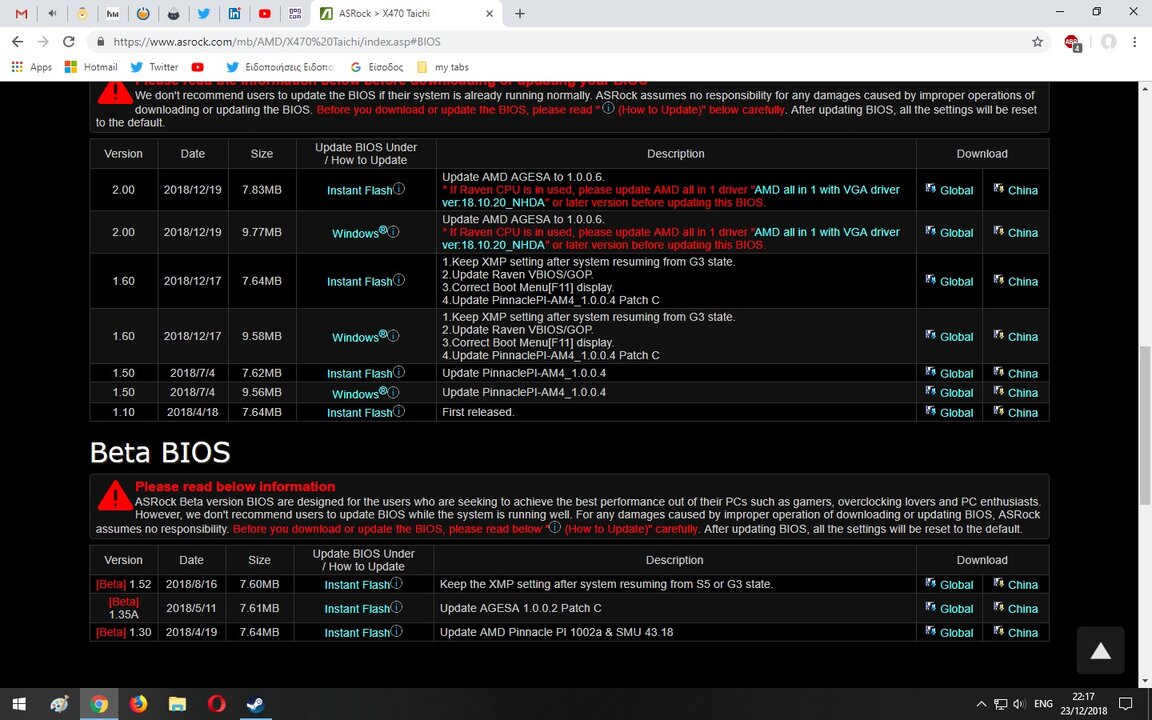Open the Twitter bookmark in bookmarks bar
The image size is (1152, 720).
pos(154,67)
